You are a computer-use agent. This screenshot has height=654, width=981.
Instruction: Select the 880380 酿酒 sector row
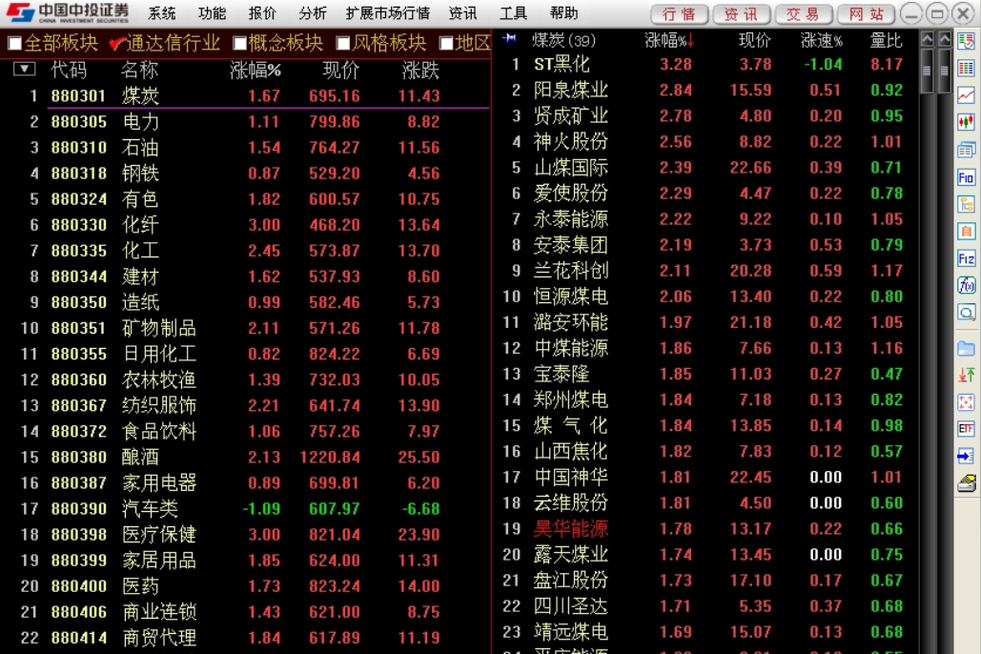245,457
